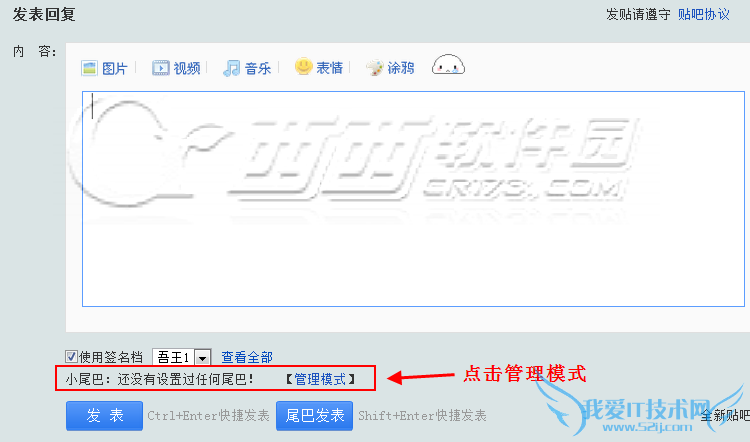This screenshot has width=750, height=442.
Task: Click the crying cloud face icon
Action: pos(448,65)
